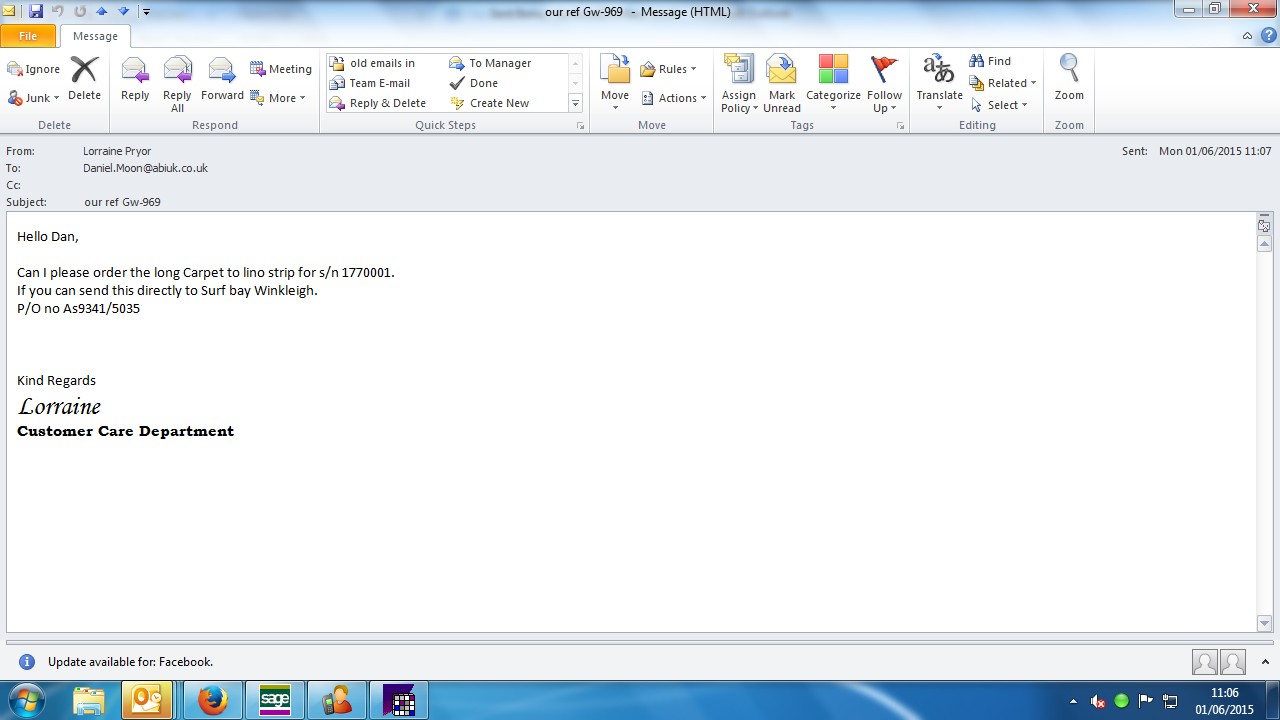Image resolution: width=1280 pixels, height=720 pixels.
Task: Open the File tab
Action: click(28, 36)
